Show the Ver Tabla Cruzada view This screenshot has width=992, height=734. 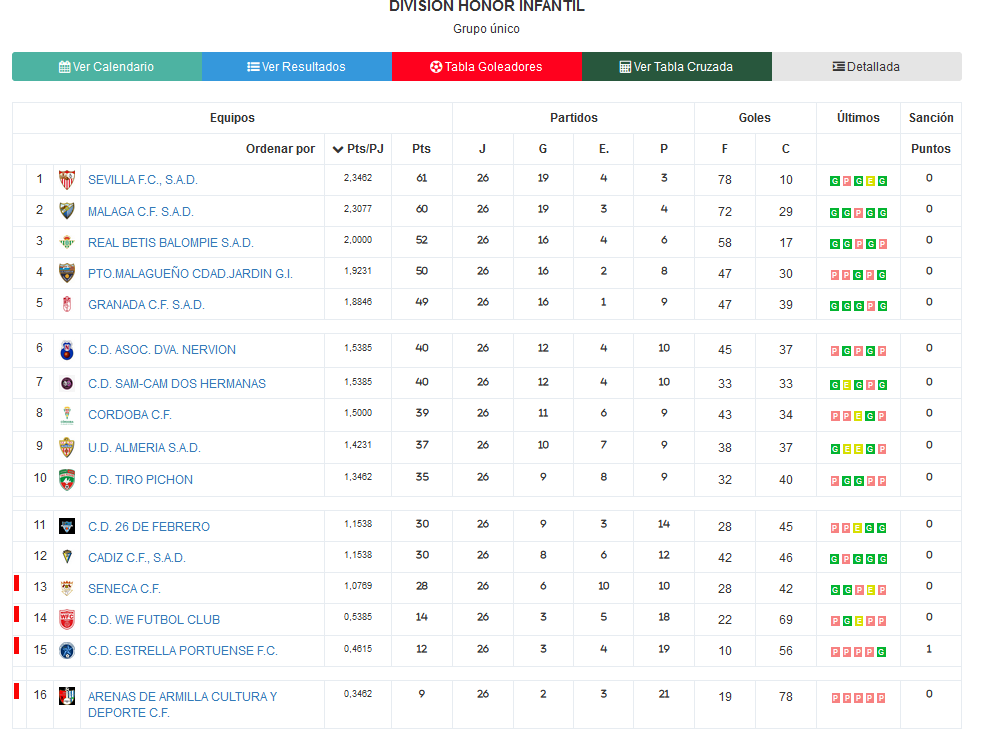tap(676, 66)
